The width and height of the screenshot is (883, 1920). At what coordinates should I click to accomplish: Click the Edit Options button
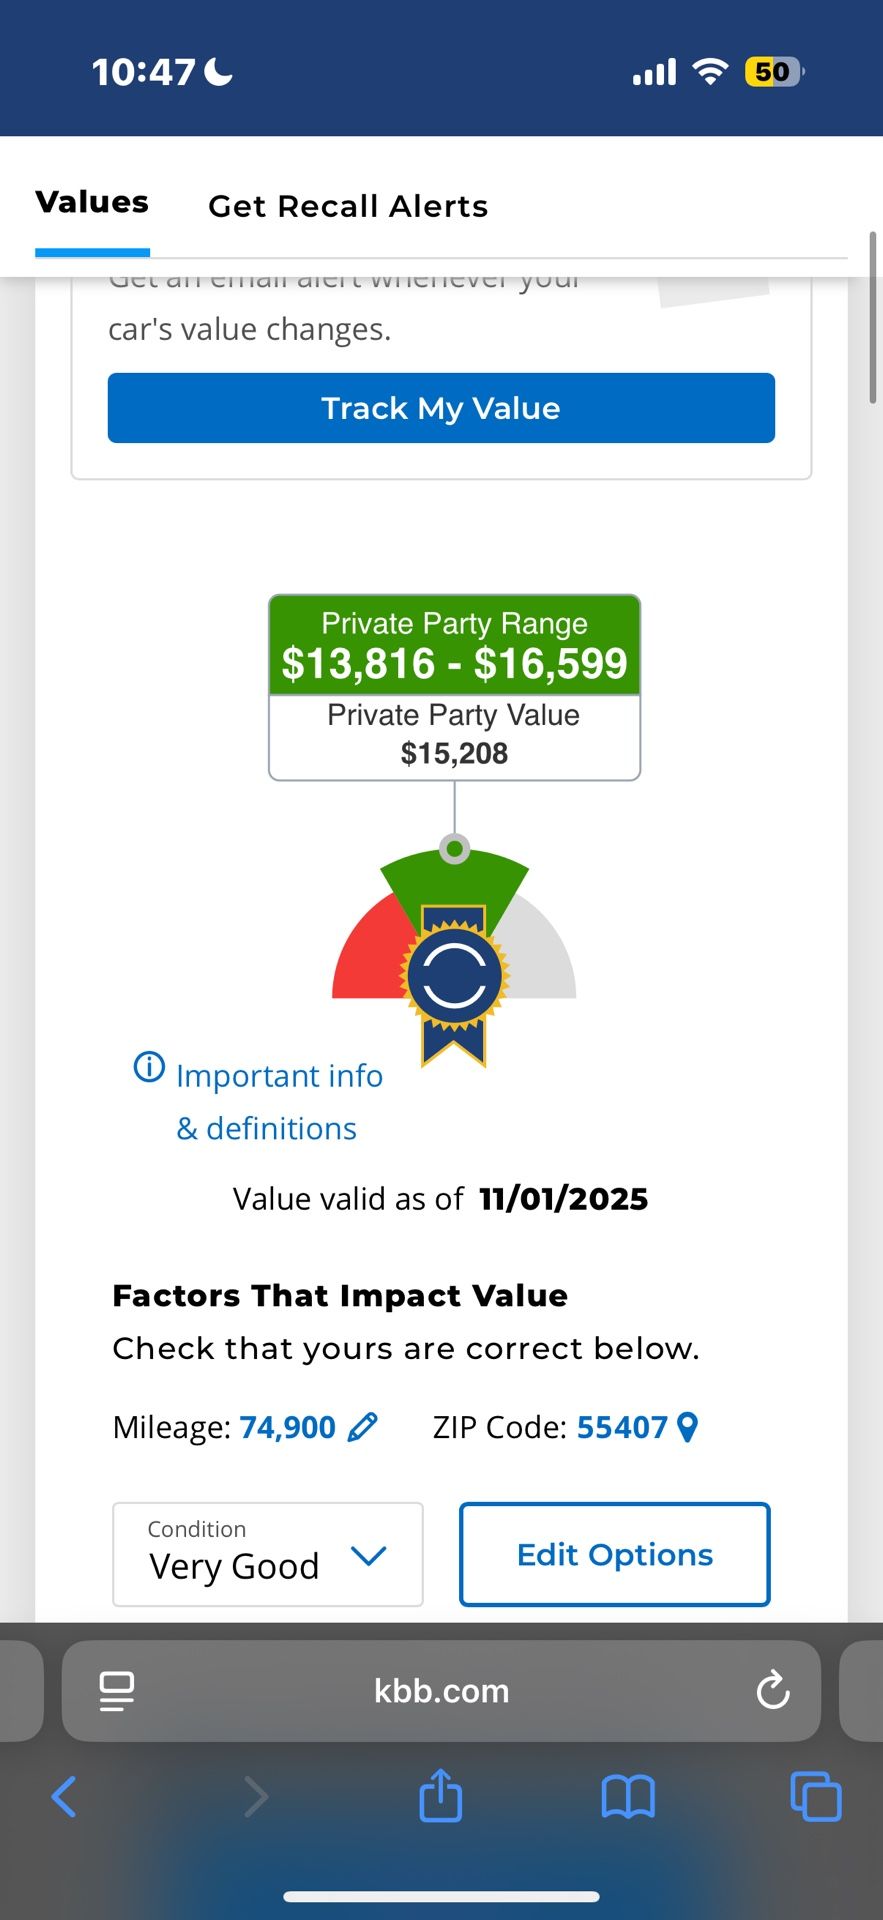pyautogui.click(x=614, y=1554)
